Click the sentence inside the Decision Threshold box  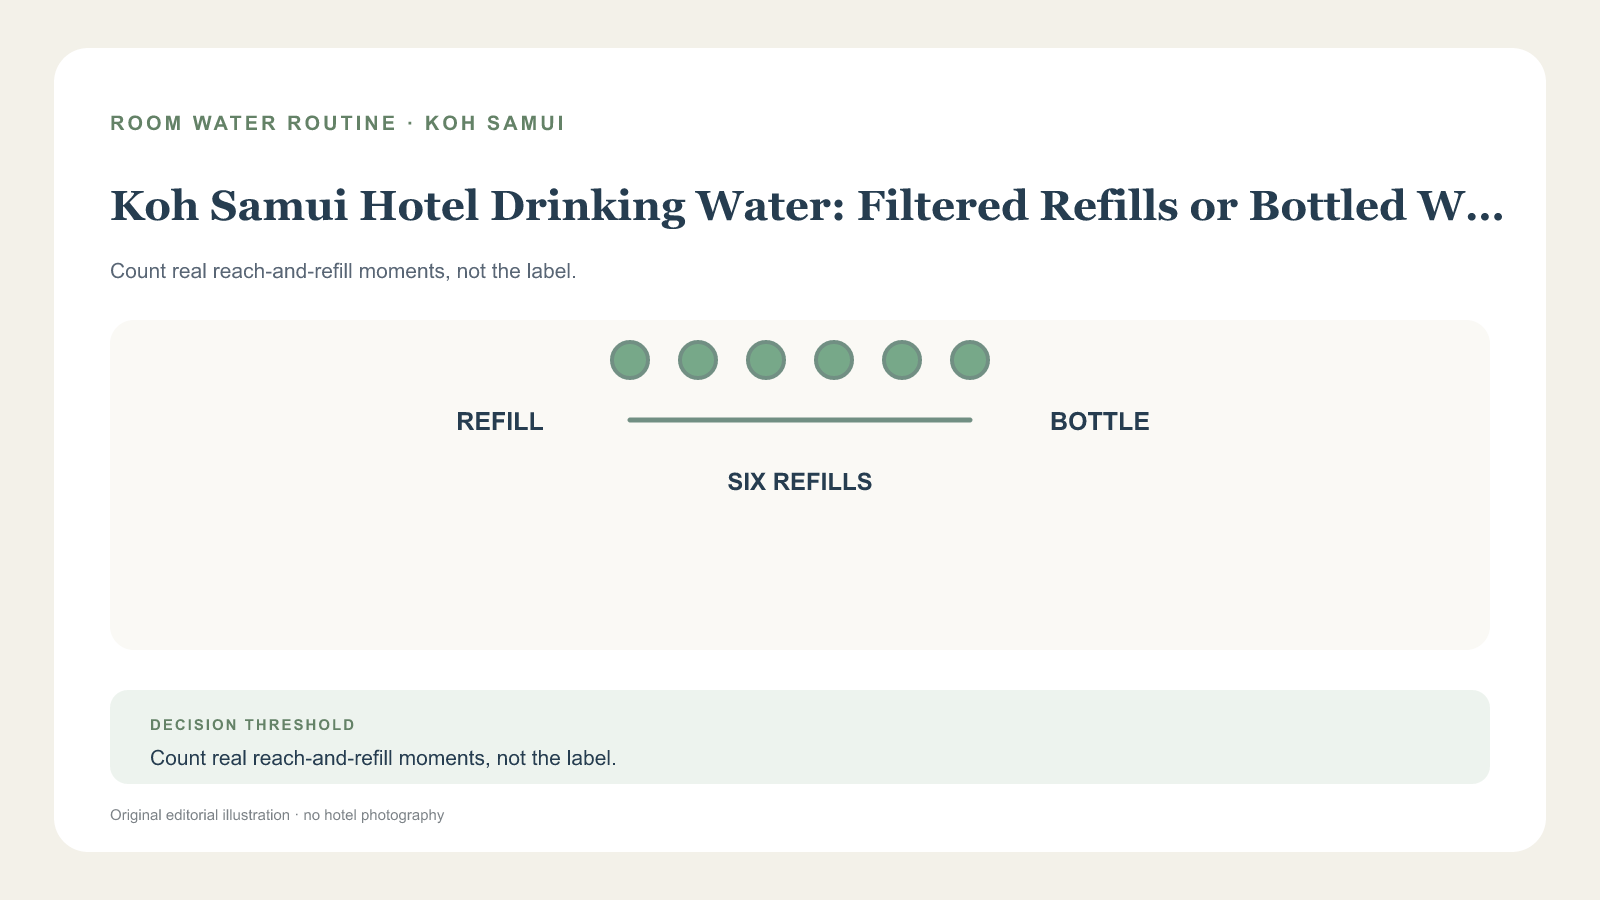pos(383,758)
